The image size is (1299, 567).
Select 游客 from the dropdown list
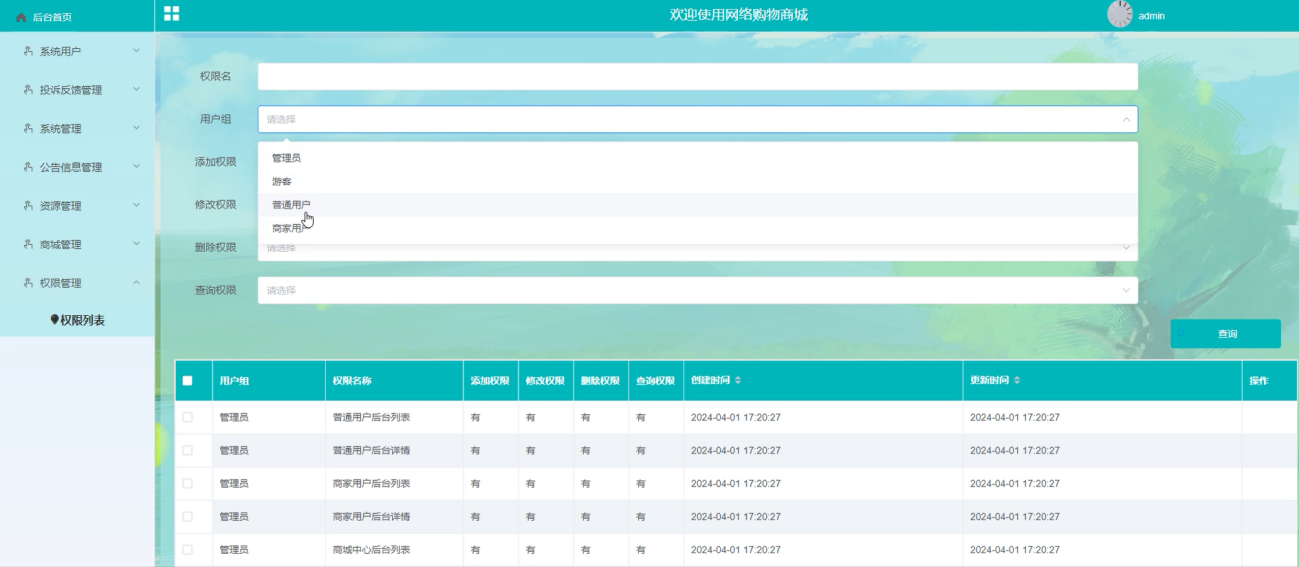point(697,182)
